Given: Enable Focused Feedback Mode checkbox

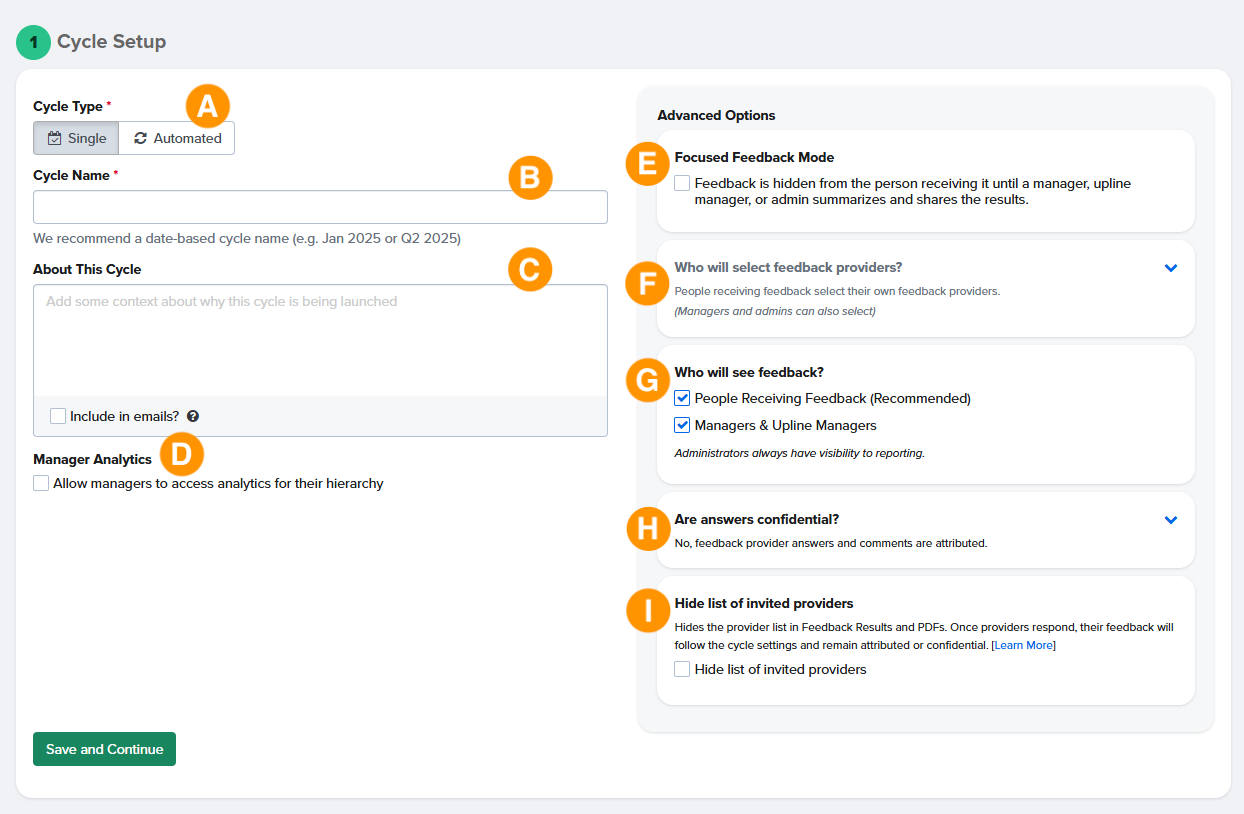Looking at the screenshot, I should 682,184.
